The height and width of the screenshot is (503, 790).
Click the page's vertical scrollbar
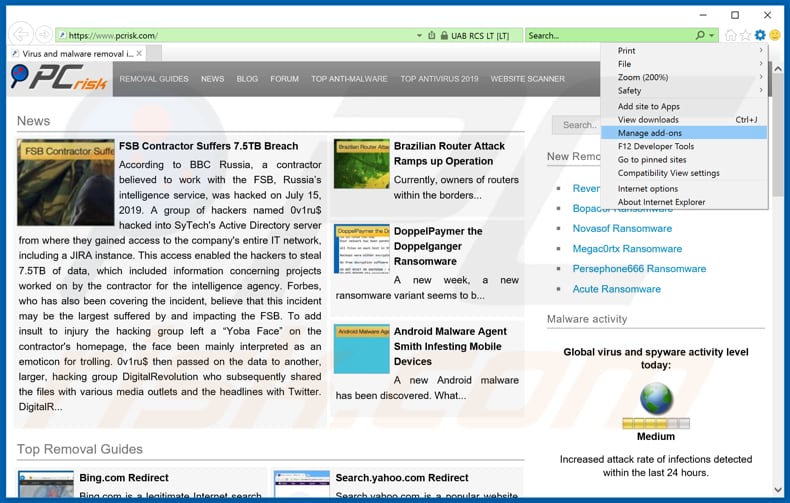[x=778, y=300]
